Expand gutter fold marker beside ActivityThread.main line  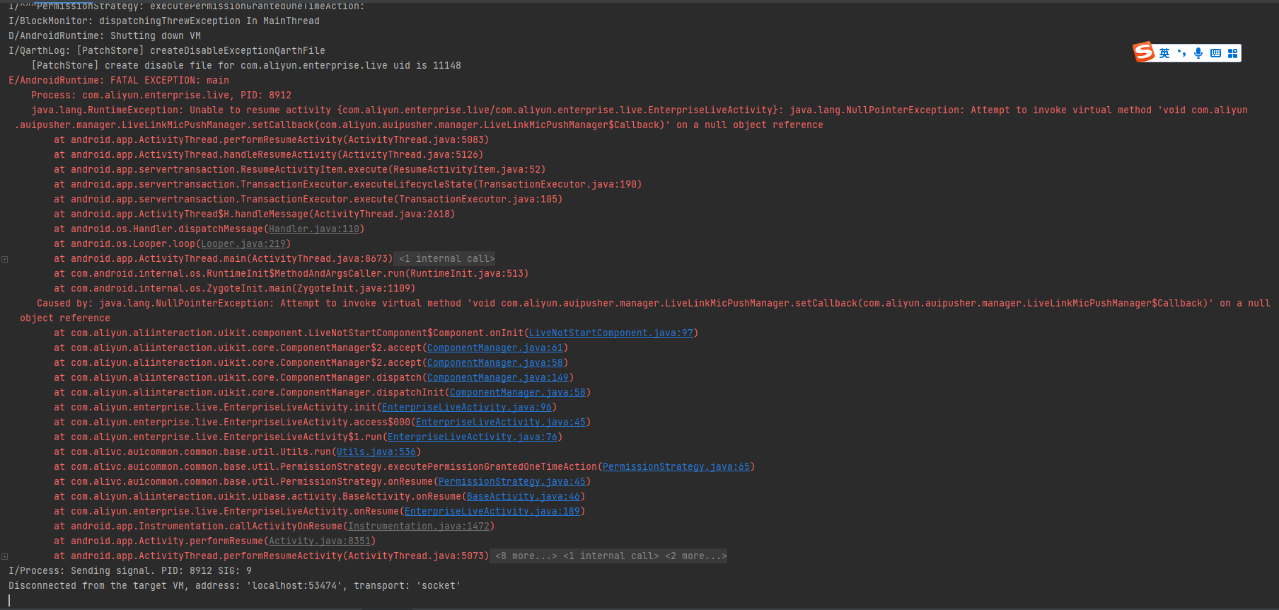point(5,259)
